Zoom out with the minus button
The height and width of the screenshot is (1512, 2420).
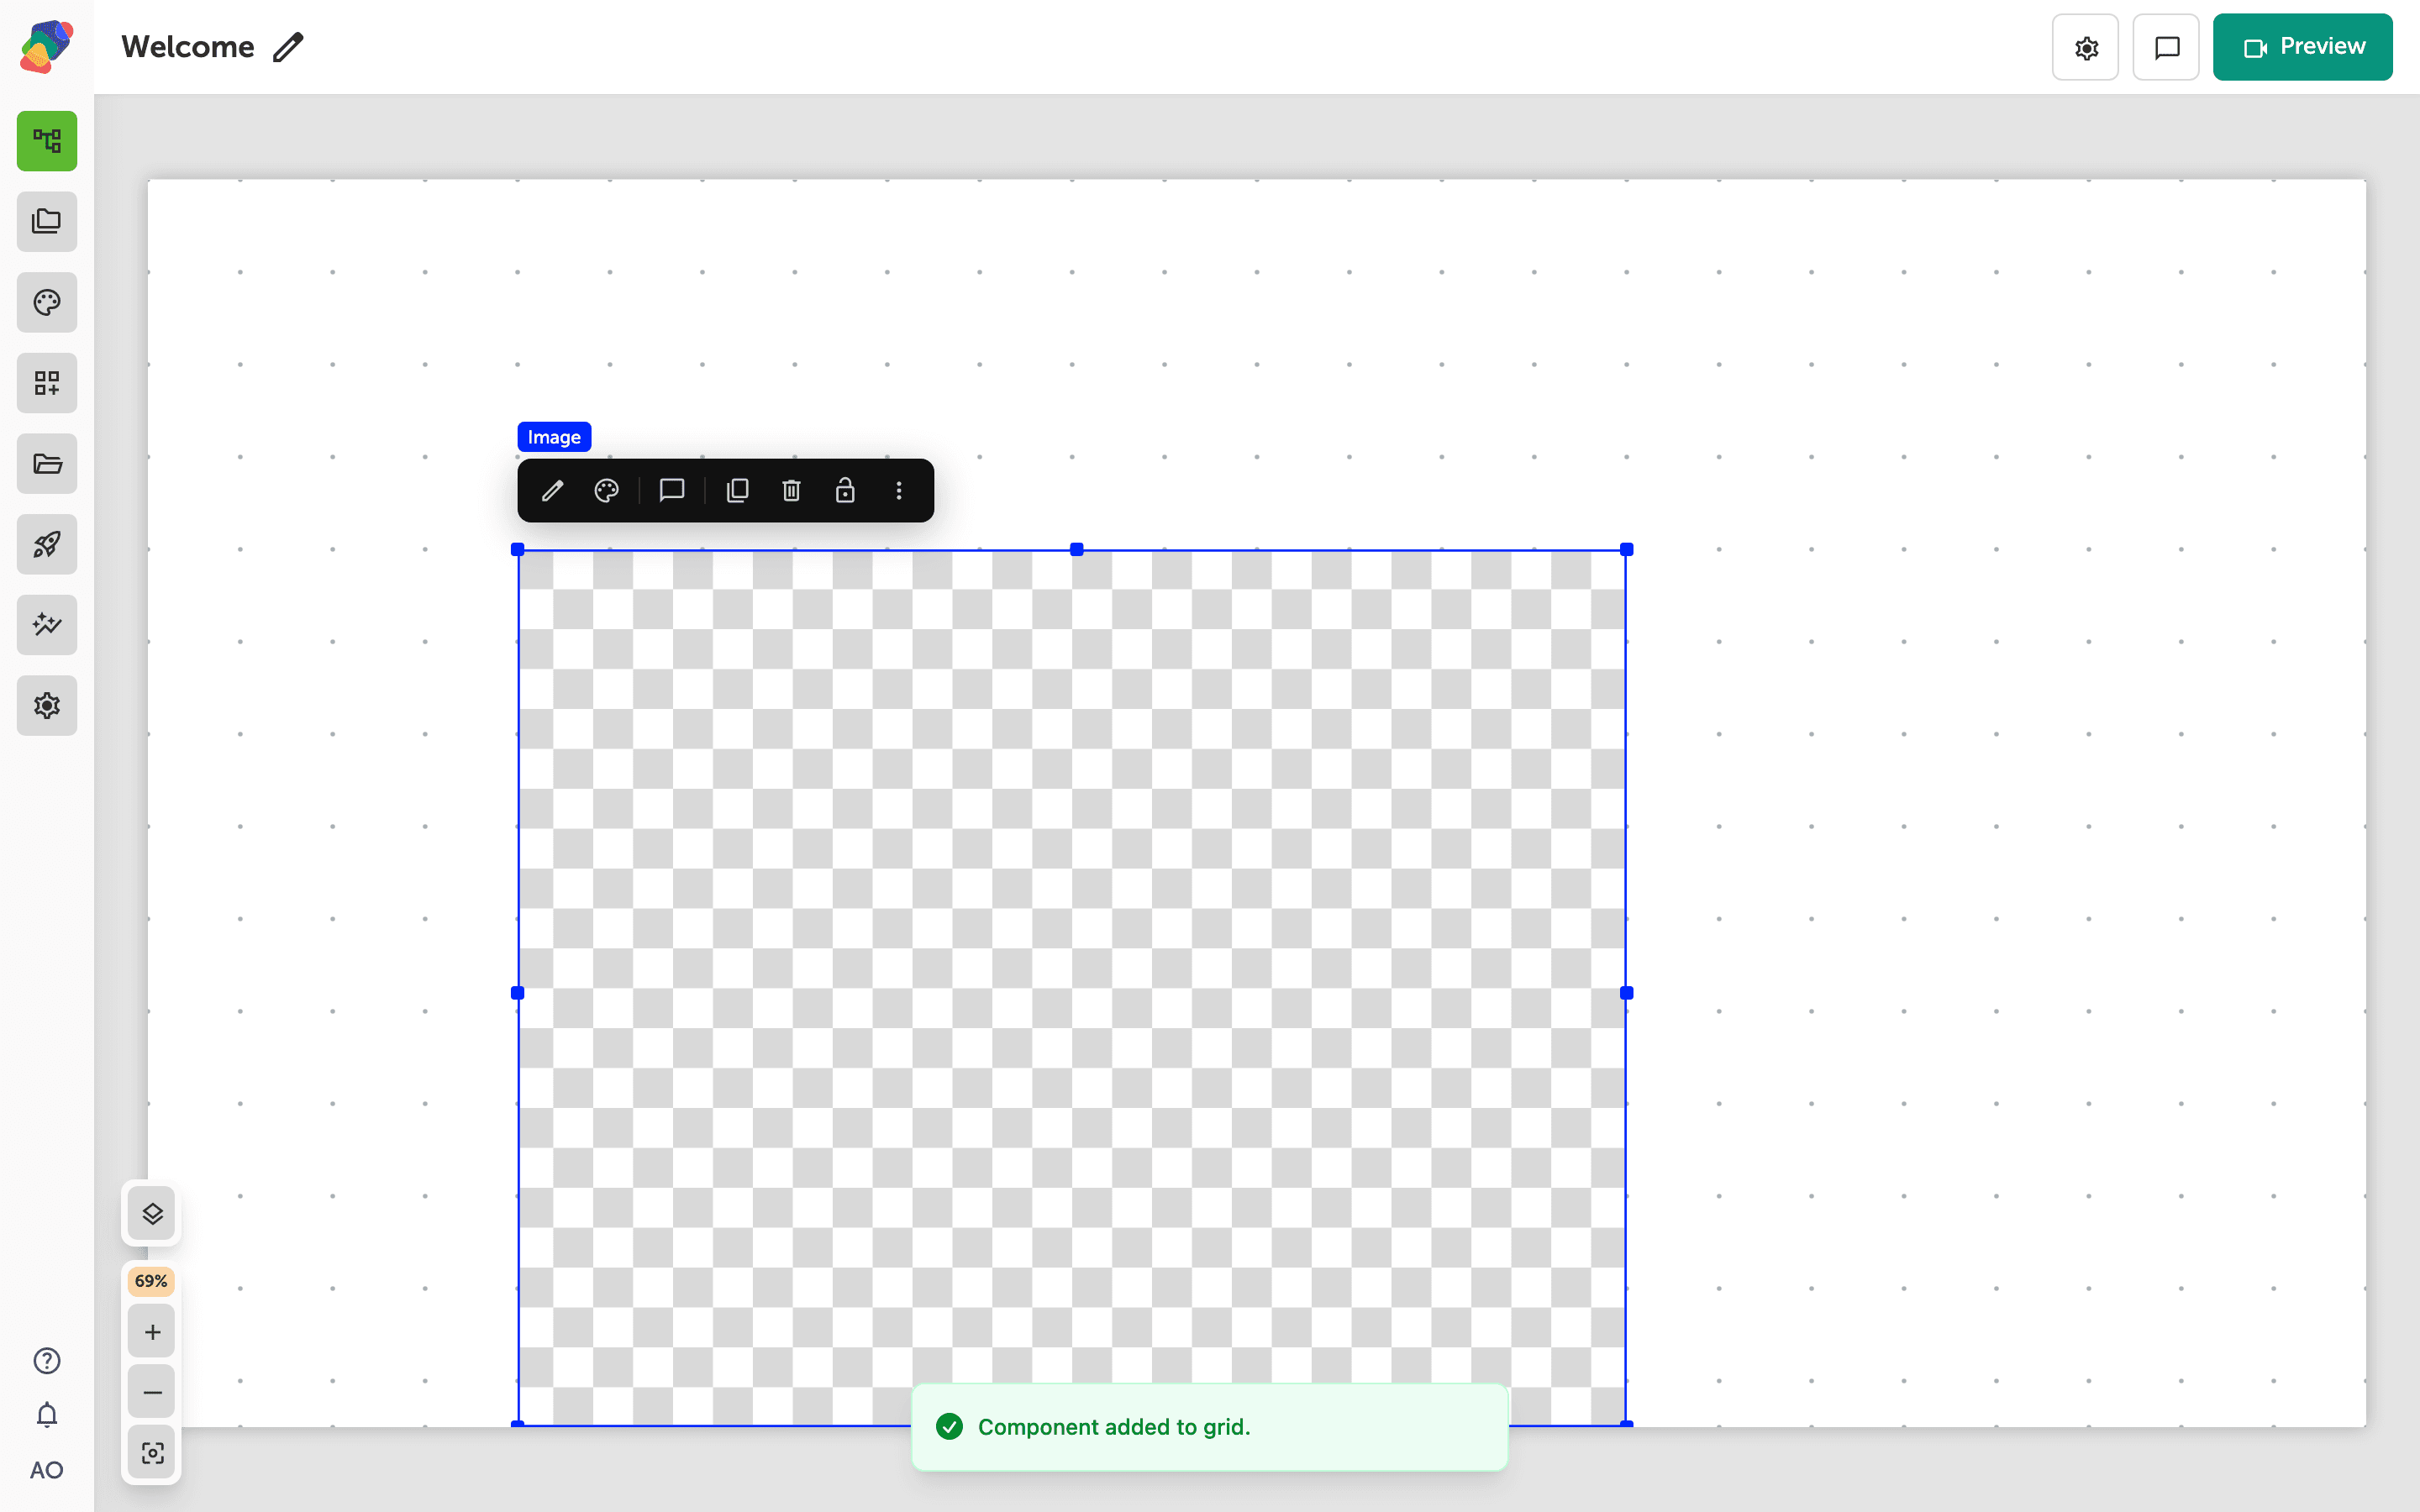152,1392
